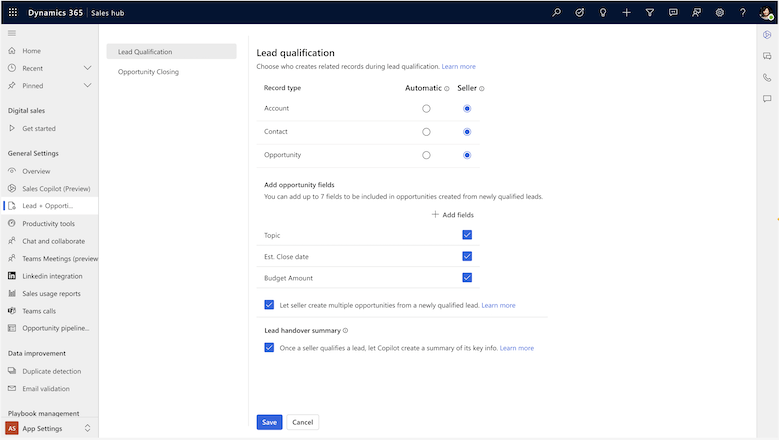Switch to Opportunity Closing tab
Viewport: 779px width, 440px height.
click(148, 72)
